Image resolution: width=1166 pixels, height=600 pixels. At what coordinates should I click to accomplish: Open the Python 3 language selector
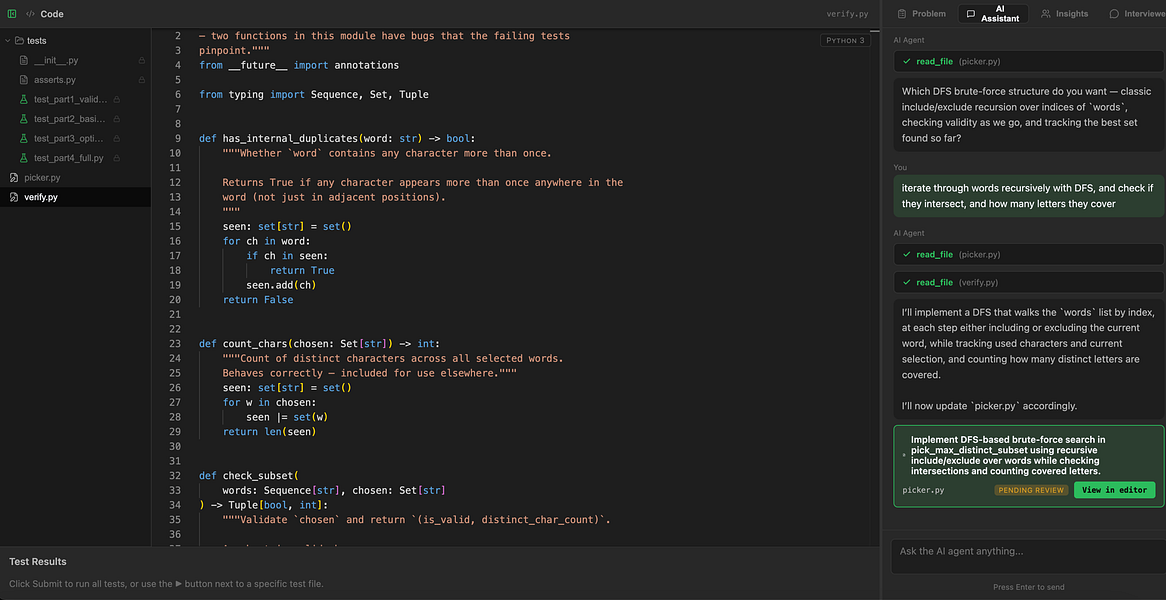click(845, 40)
